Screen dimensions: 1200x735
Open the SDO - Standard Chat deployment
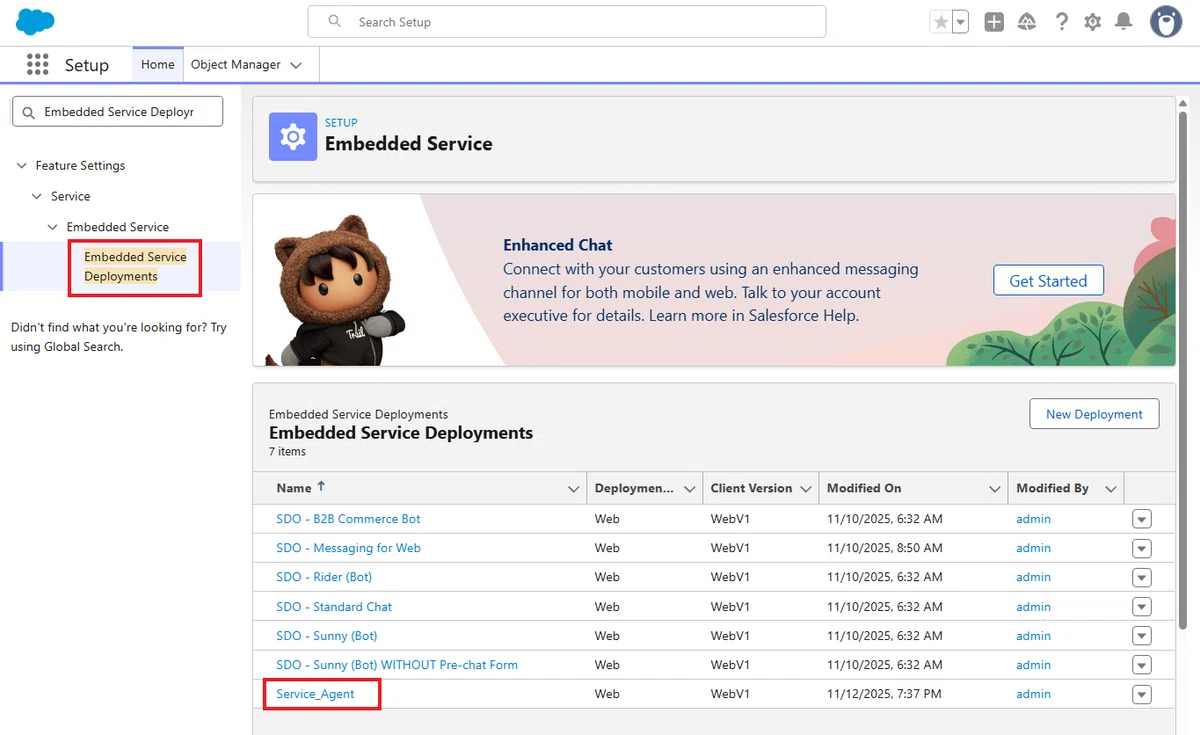[334, 607]
